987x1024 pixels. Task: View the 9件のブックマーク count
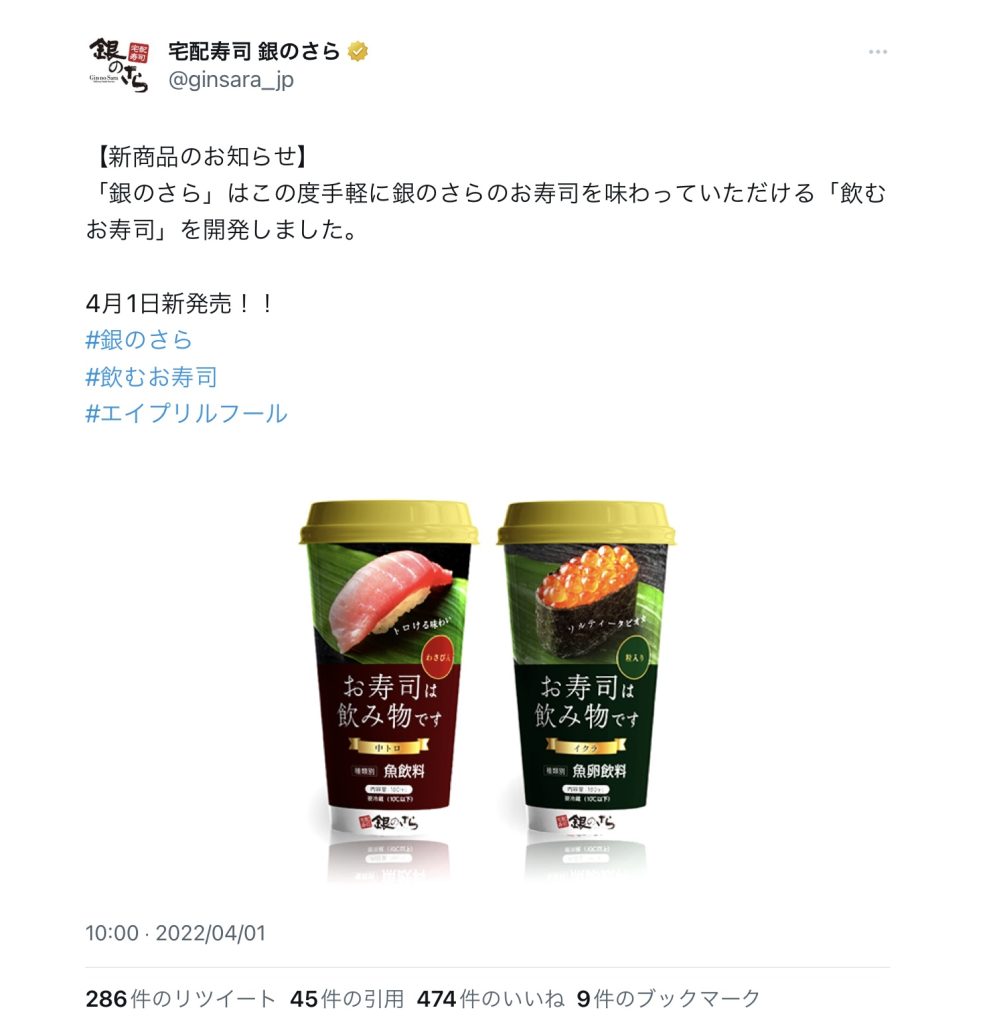click(669, 999)
